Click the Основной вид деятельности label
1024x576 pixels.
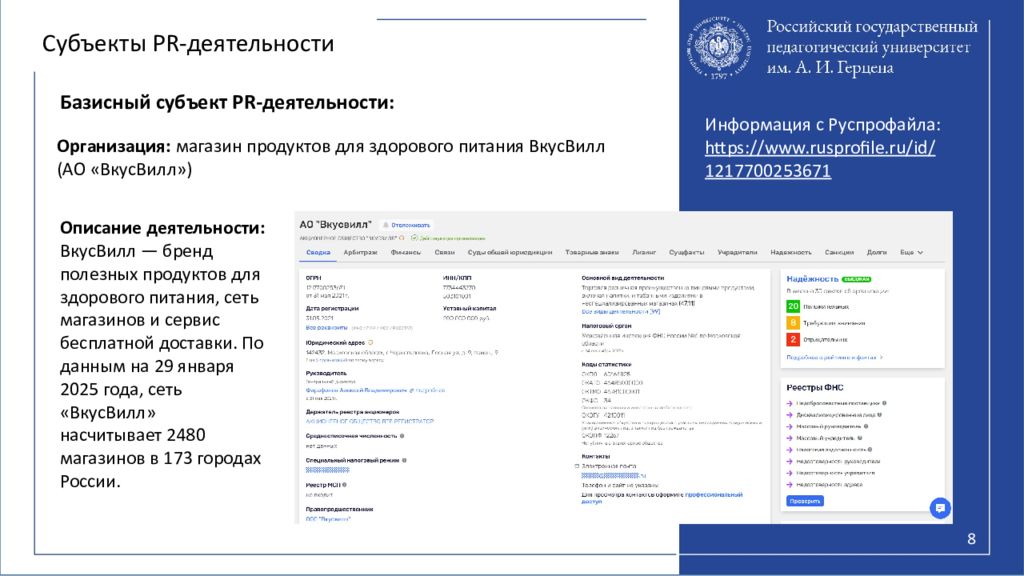(622, 278)
